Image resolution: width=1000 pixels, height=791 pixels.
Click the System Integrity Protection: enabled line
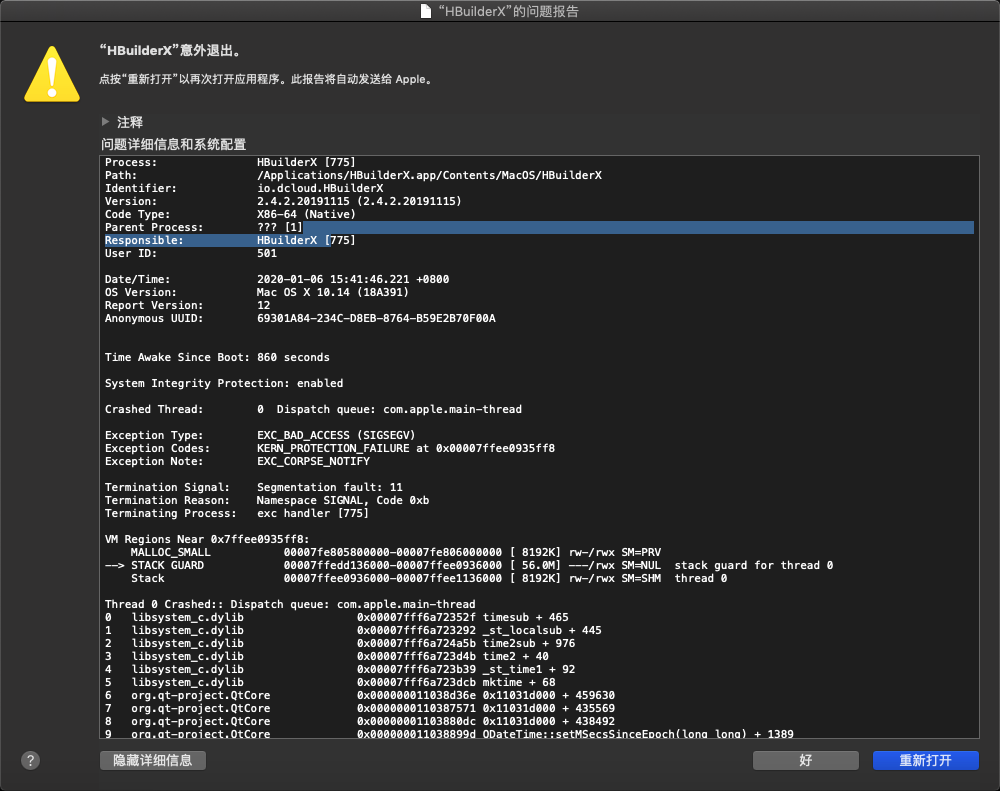point(224,383)
